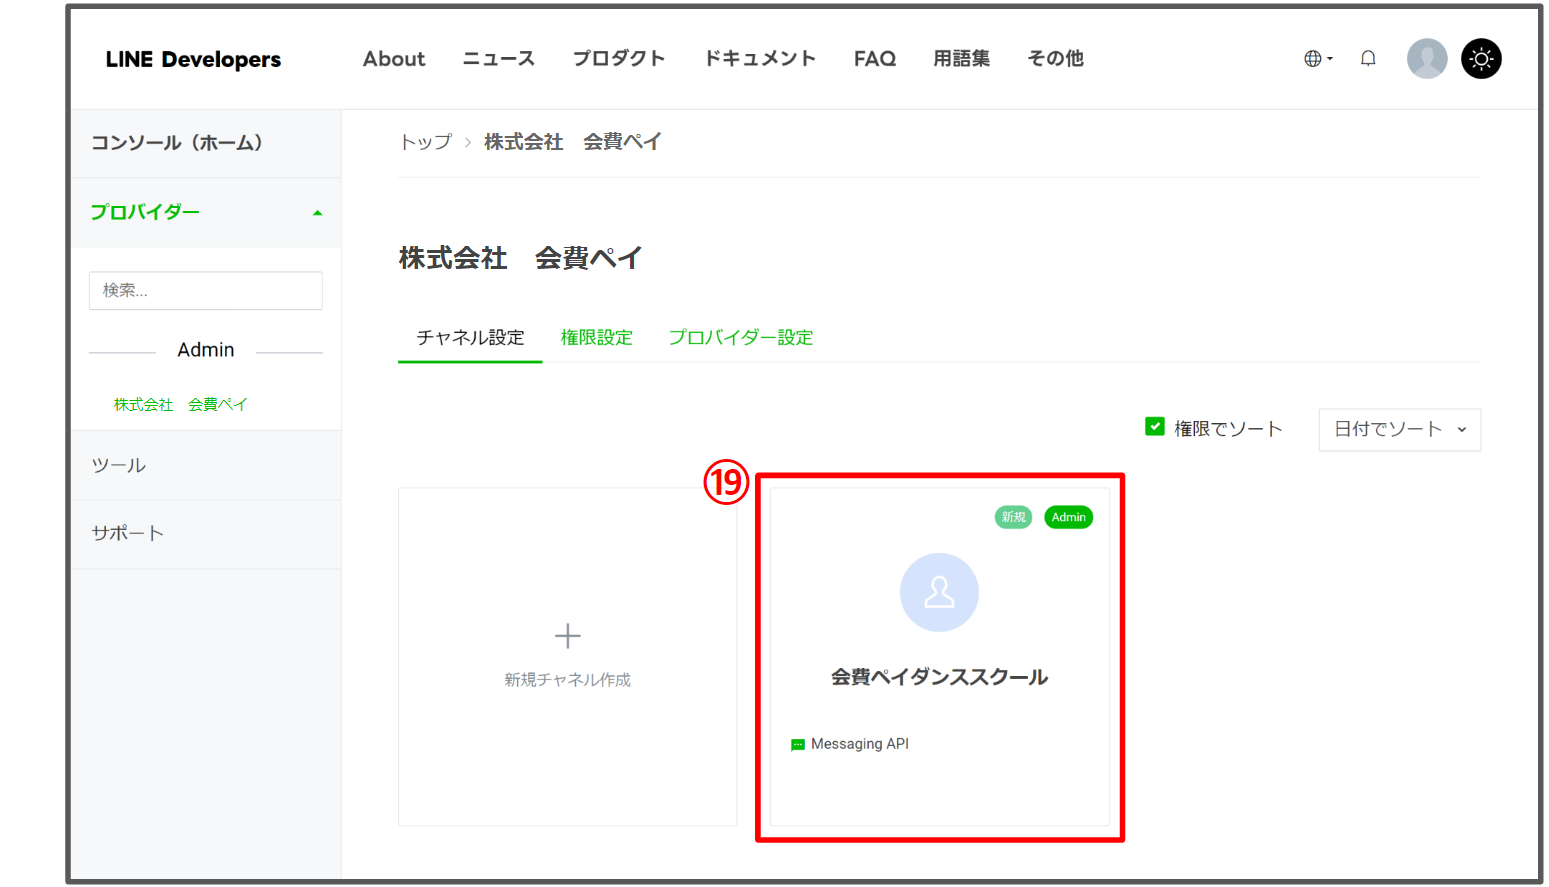Open the notifications bell

click(x=1368, y=59)
